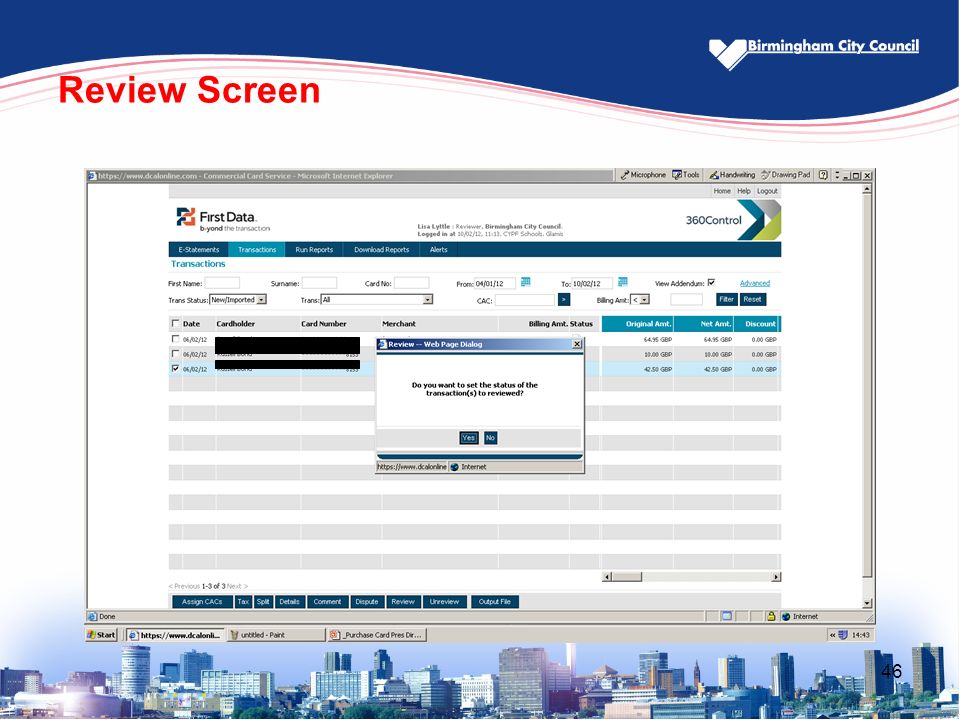
Task: Close the Review Web Page Dialog
Action: click(577, 344)
